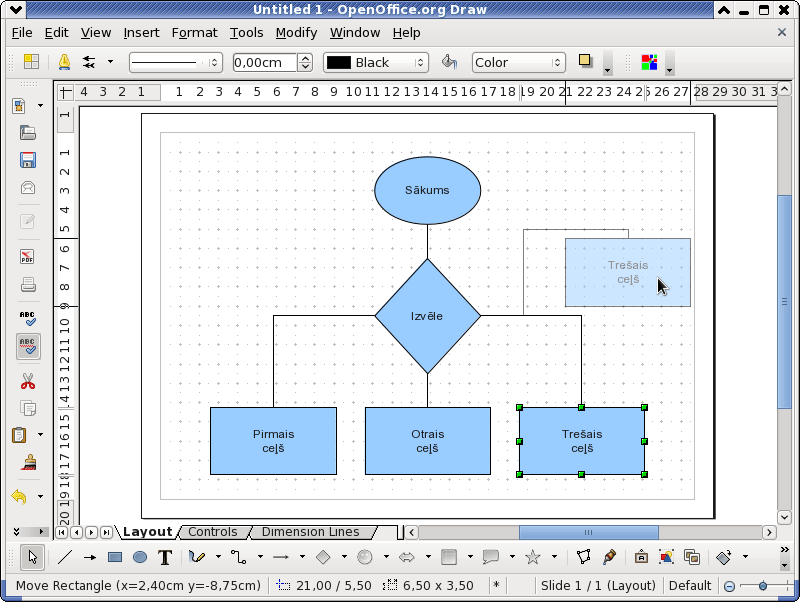
Task: Open the Color area style dropdown
Action: point(518,63)
